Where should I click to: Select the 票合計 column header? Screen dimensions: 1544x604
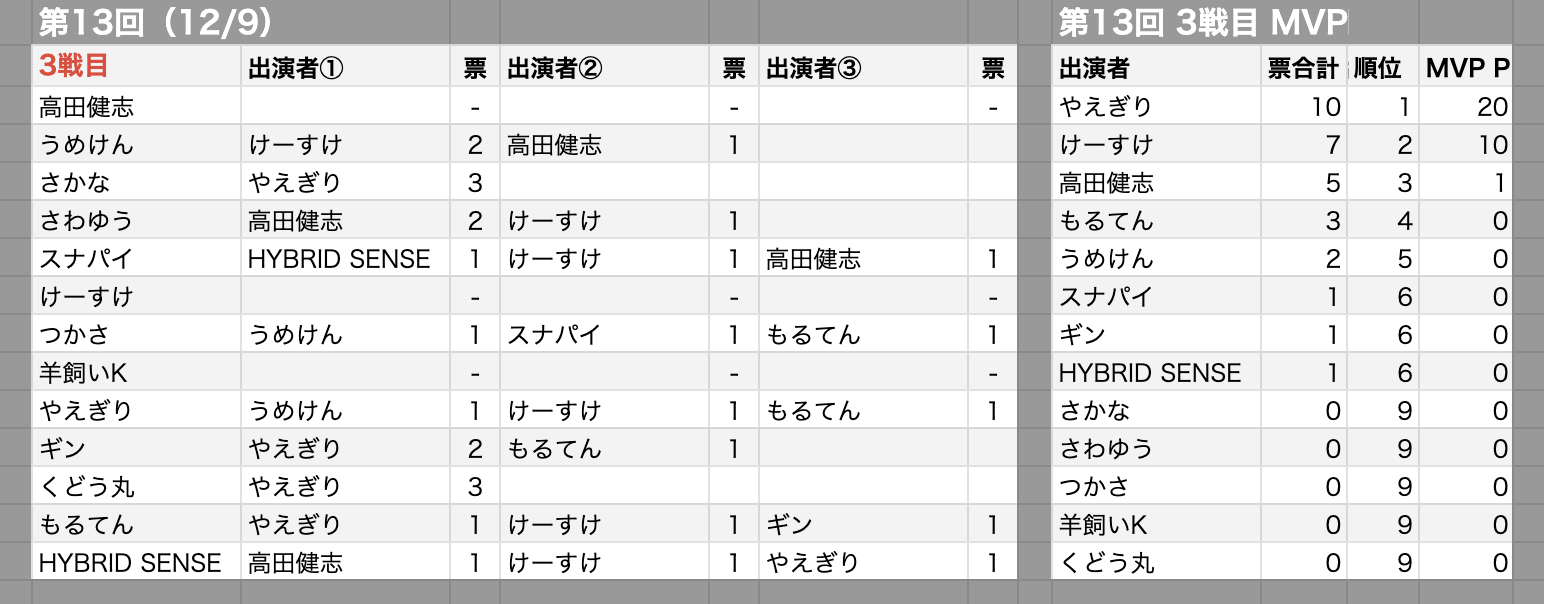coord(1302,68)
